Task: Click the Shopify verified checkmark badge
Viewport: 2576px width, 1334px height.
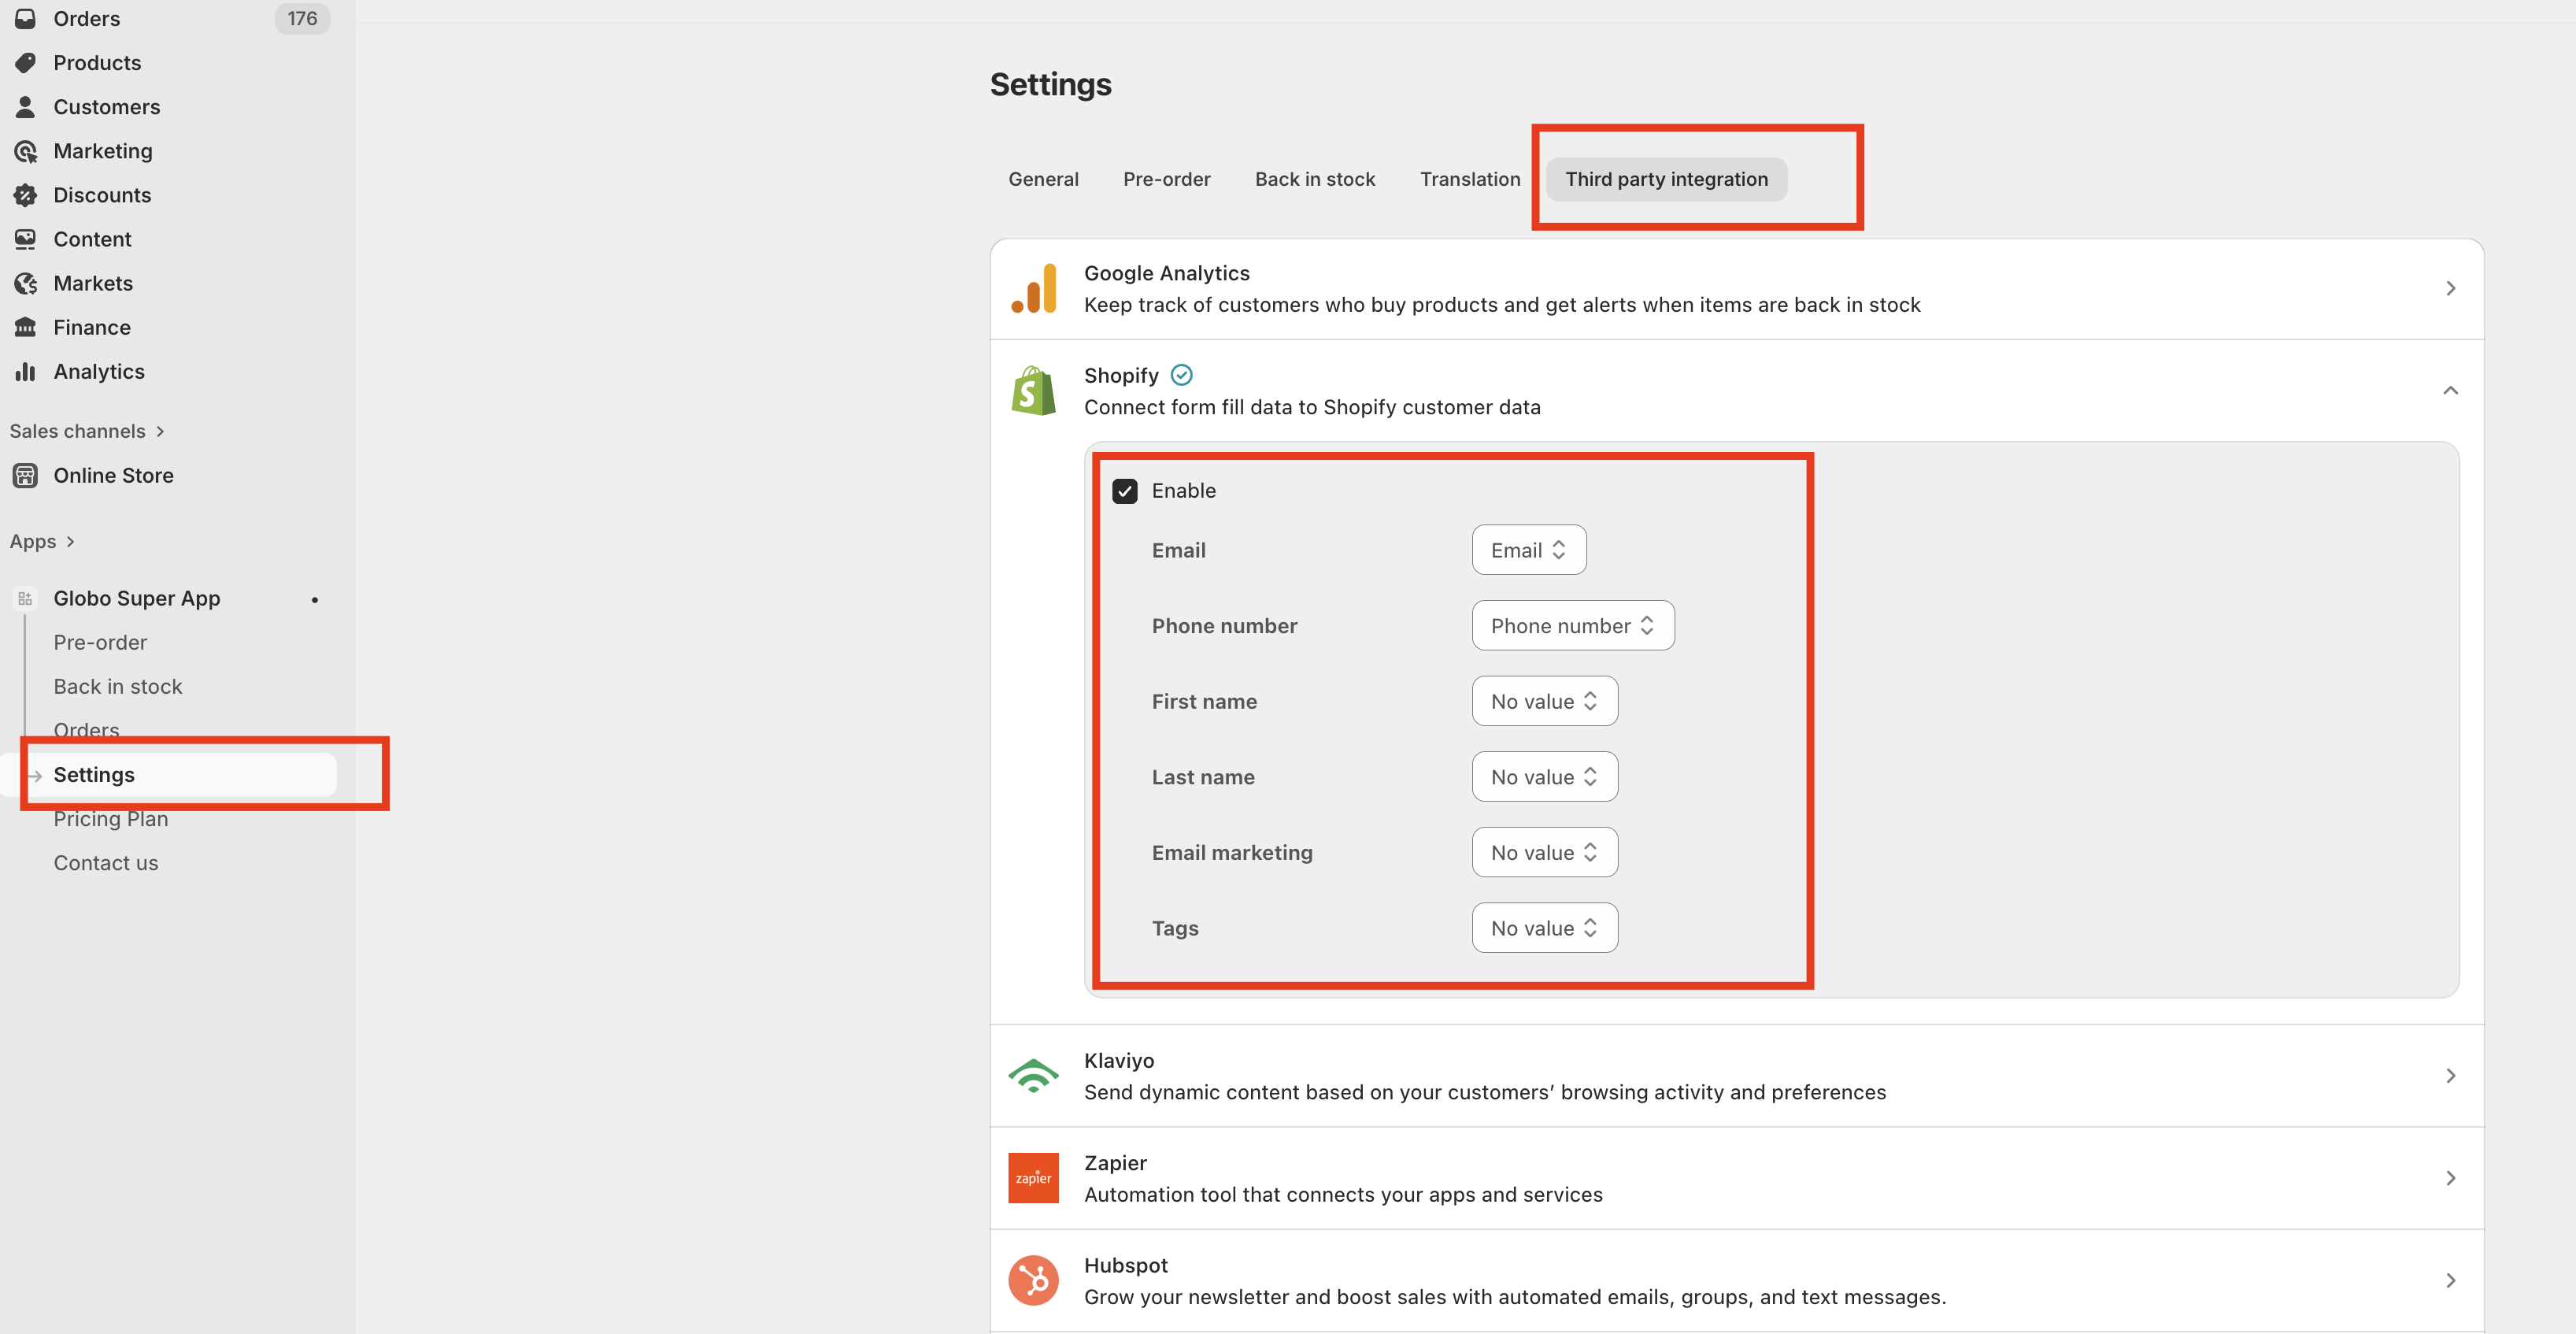Action: [x=1181, y=375]
